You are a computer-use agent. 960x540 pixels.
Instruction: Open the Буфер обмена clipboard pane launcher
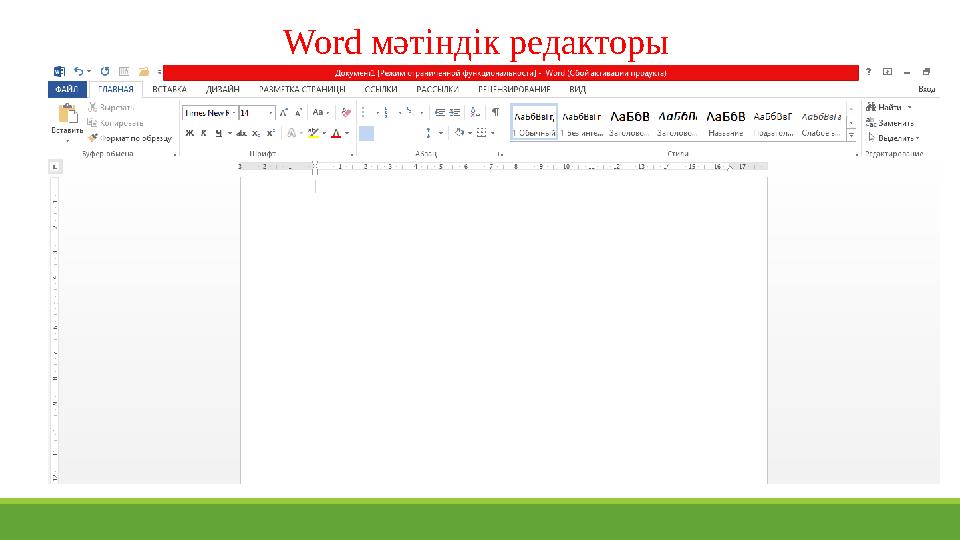coord(175,155)
